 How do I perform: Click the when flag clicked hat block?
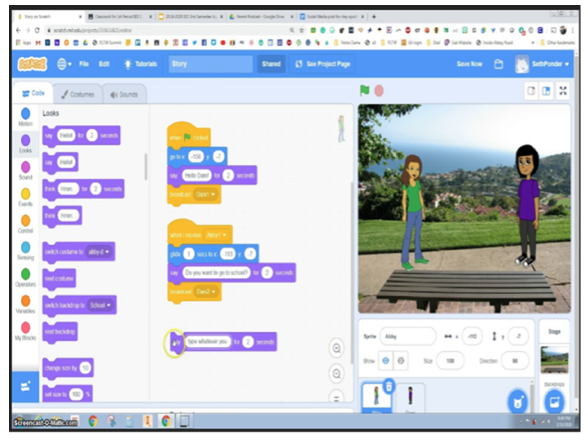(x=189, y=135)
